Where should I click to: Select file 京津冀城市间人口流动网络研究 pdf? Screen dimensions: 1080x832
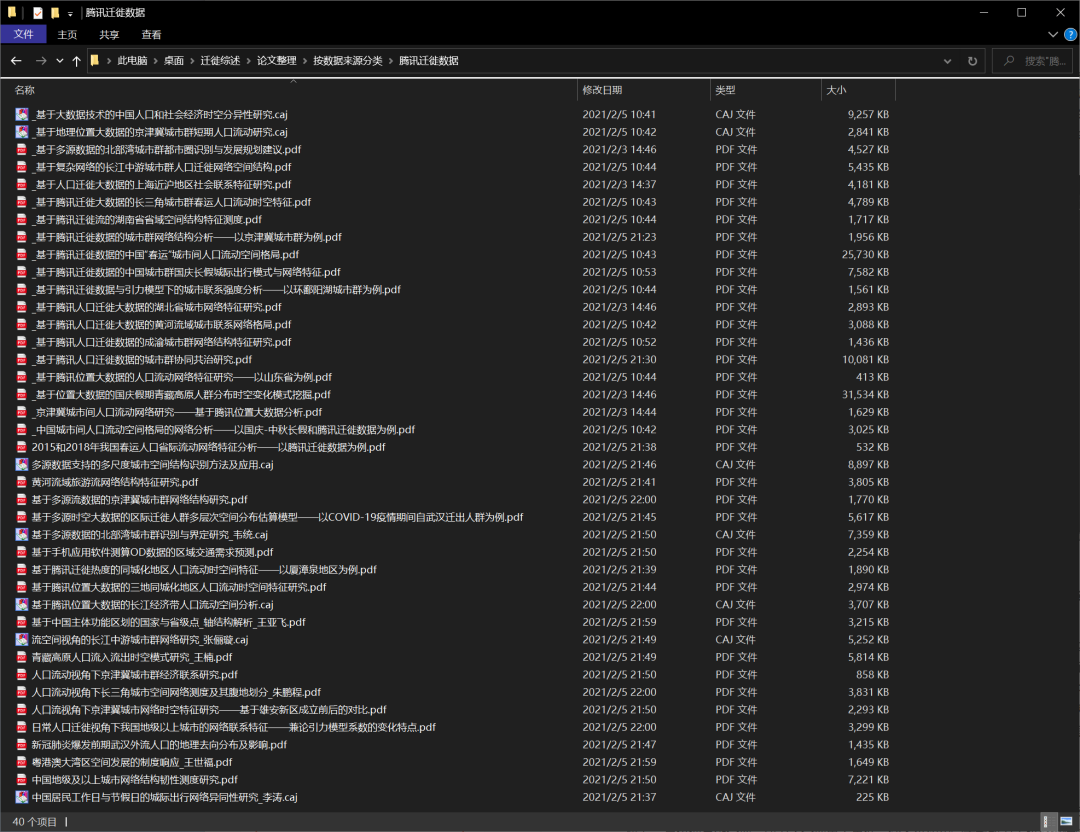177,412
